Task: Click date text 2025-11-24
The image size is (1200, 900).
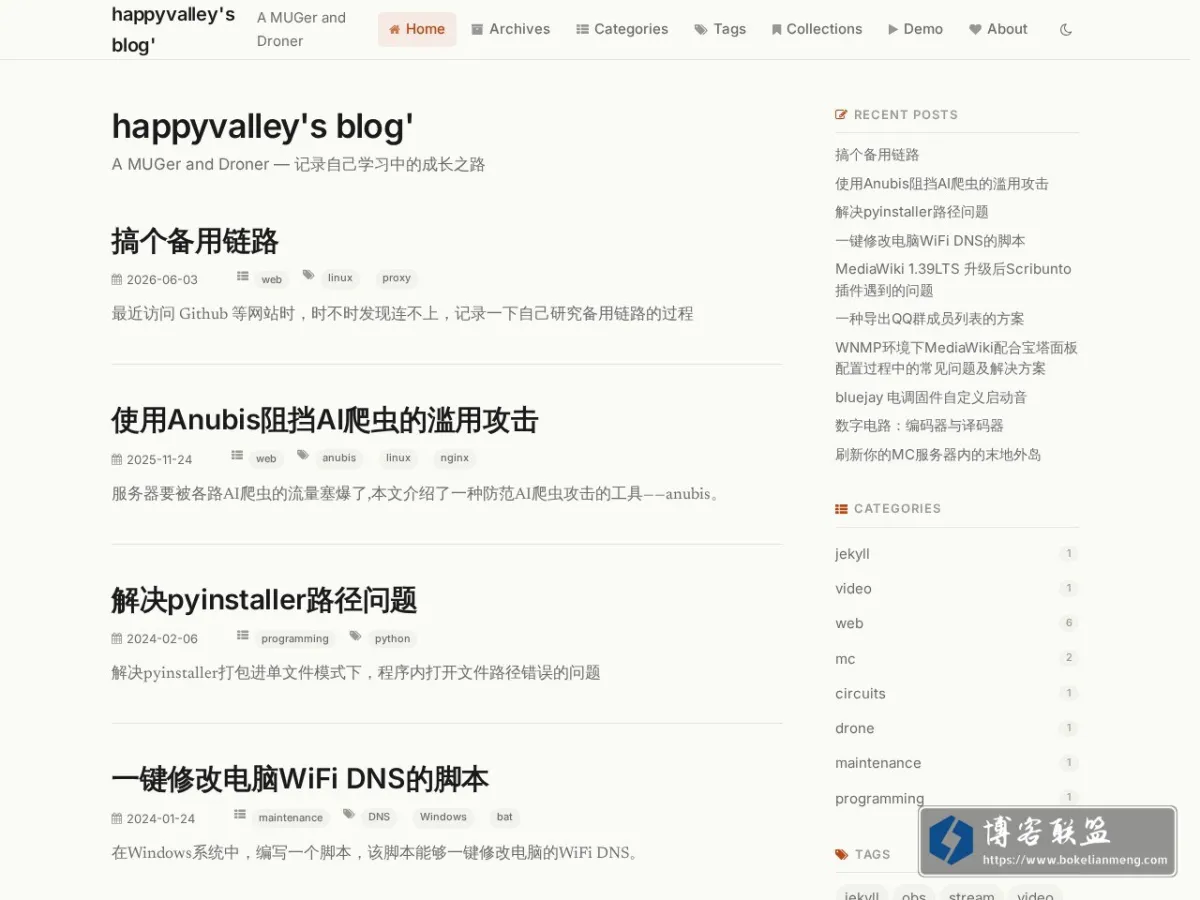Action: [159, 460]
